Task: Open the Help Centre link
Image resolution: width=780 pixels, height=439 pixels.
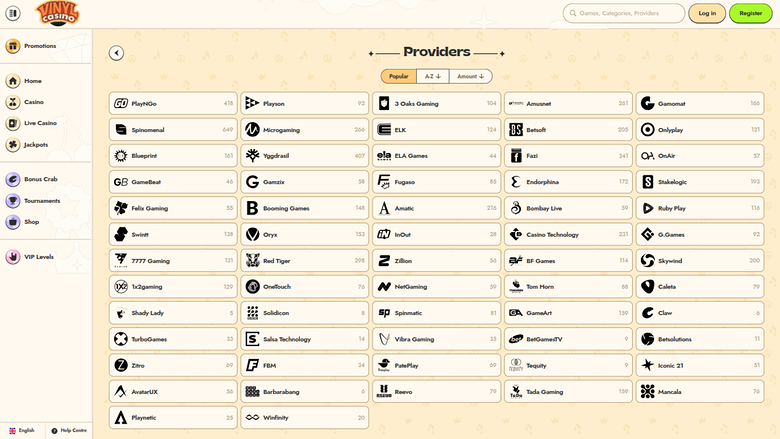Action: [68, 430]
